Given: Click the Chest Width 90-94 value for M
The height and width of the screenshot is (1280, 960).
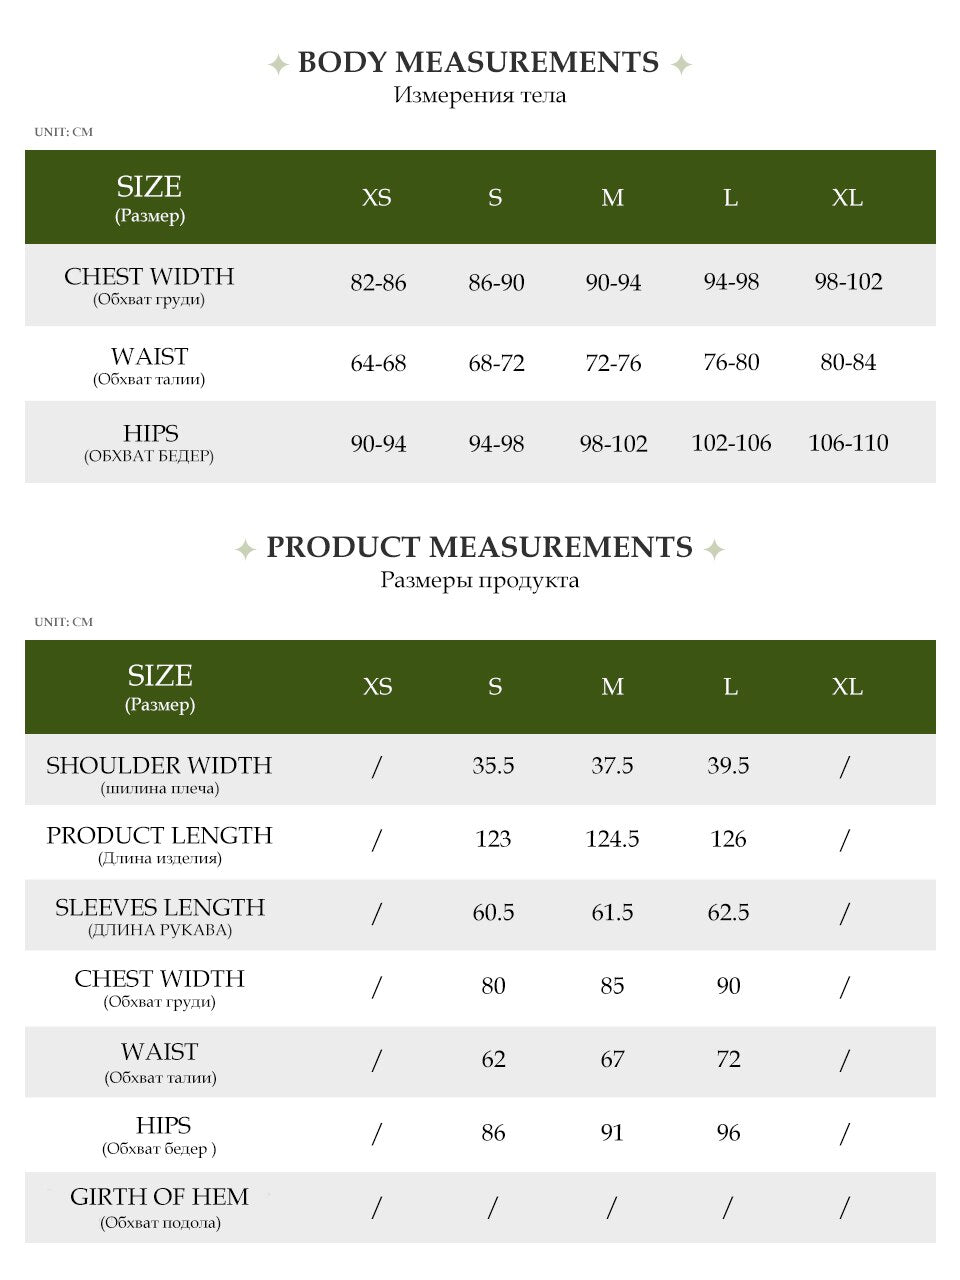Looking at the screenshot, I should 613,283.
